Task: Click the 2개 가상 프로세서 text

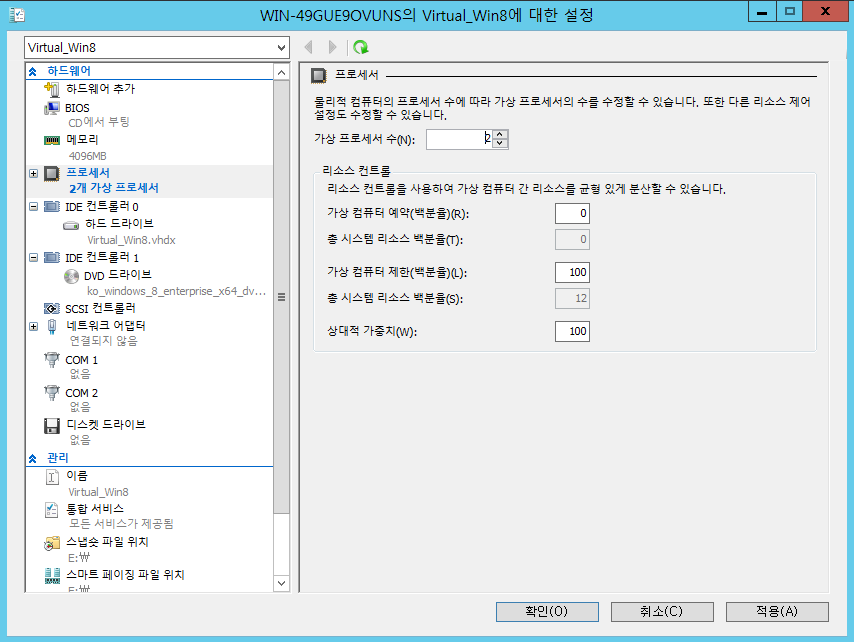Action: (114, 188)
